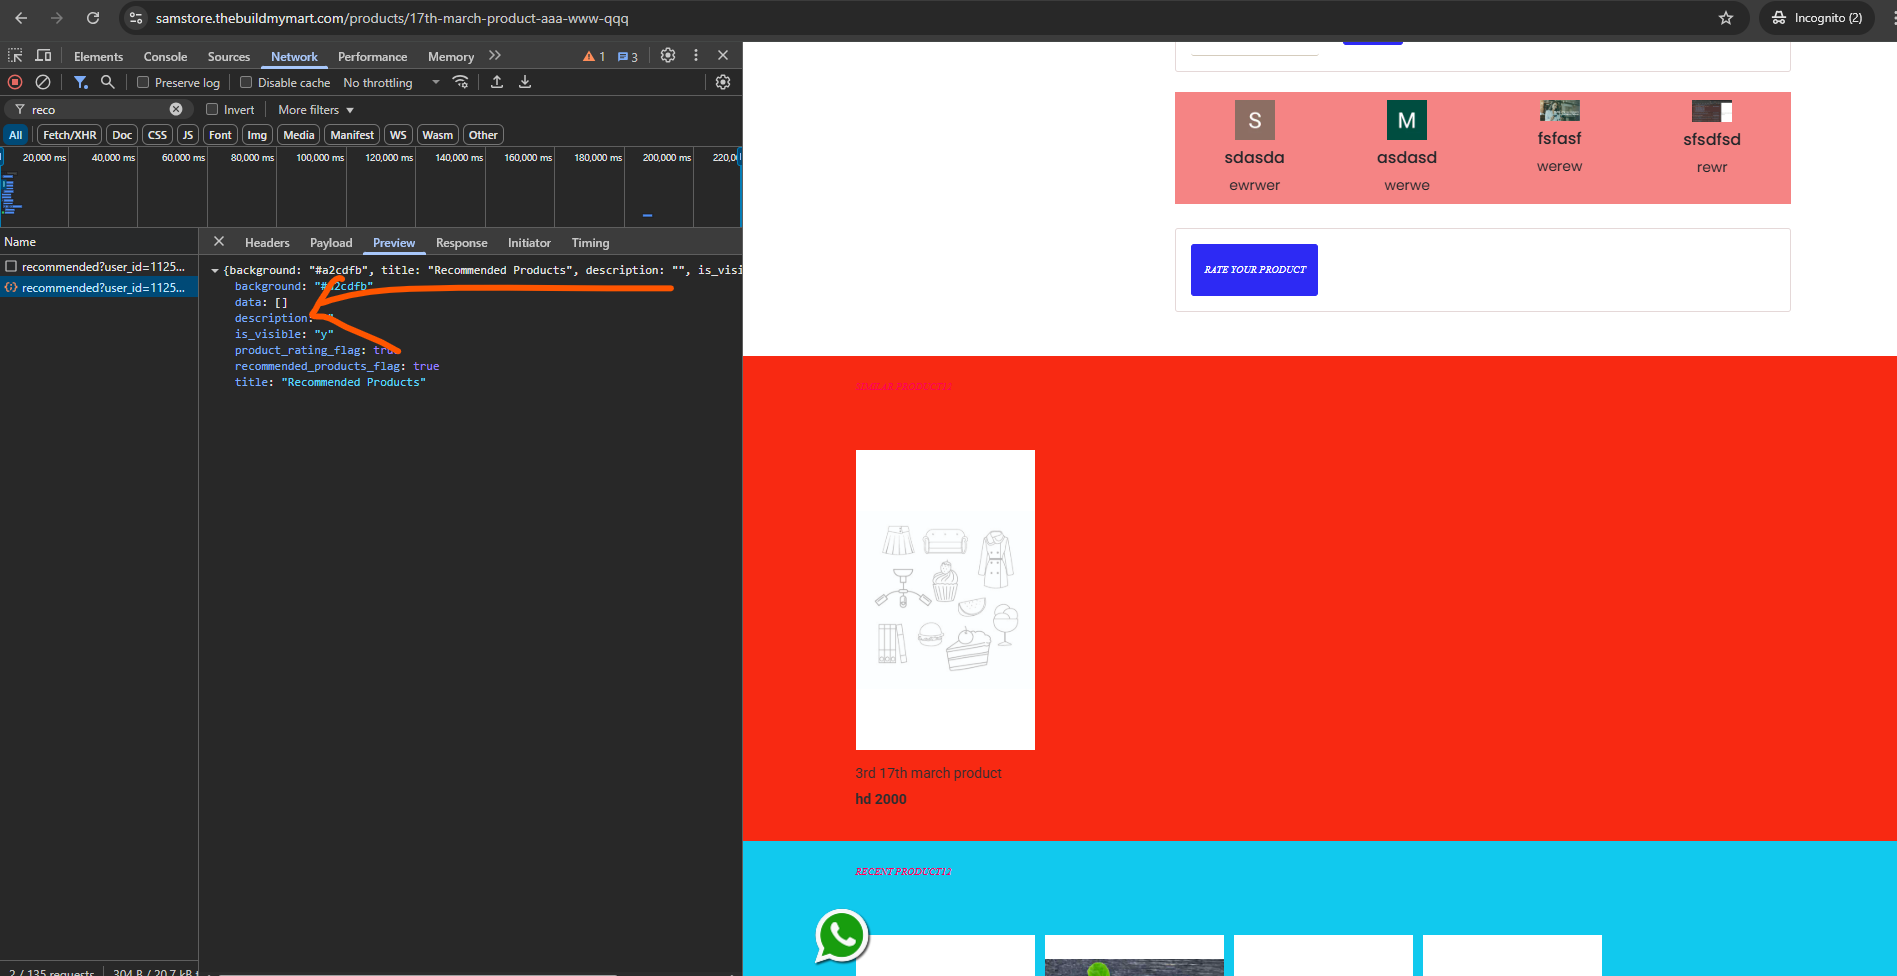Clear the 'reco' filter text

pyautogui.click(x=176, y=109)
